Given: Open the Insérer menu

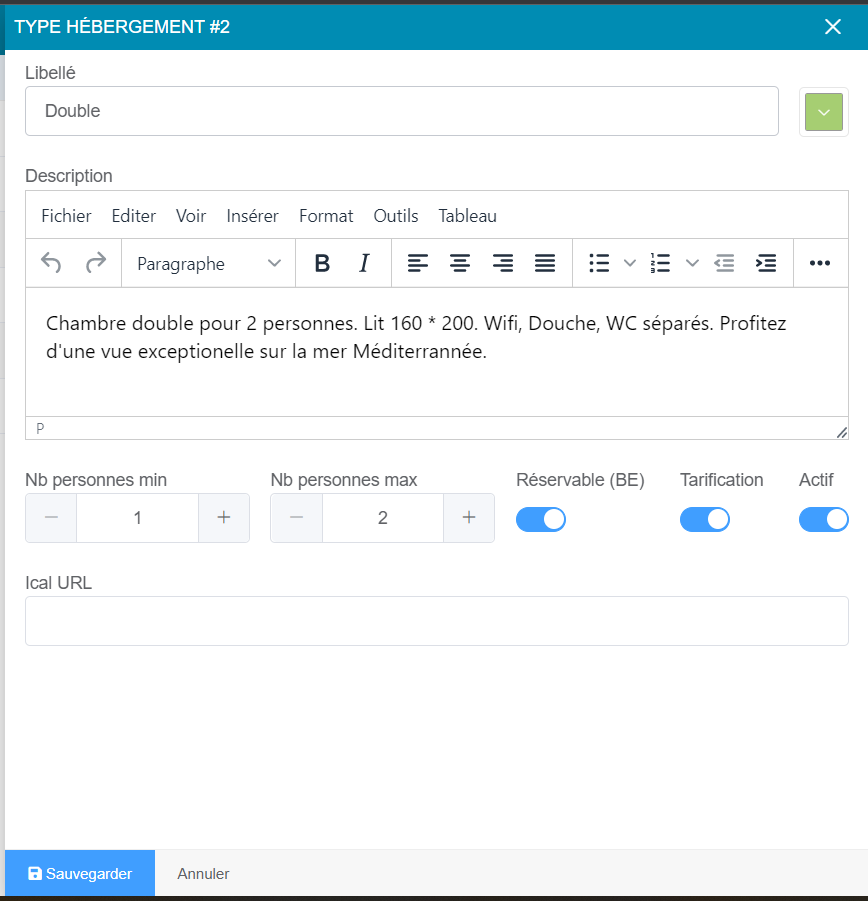Looking at the screenshot, I should 252,216.
